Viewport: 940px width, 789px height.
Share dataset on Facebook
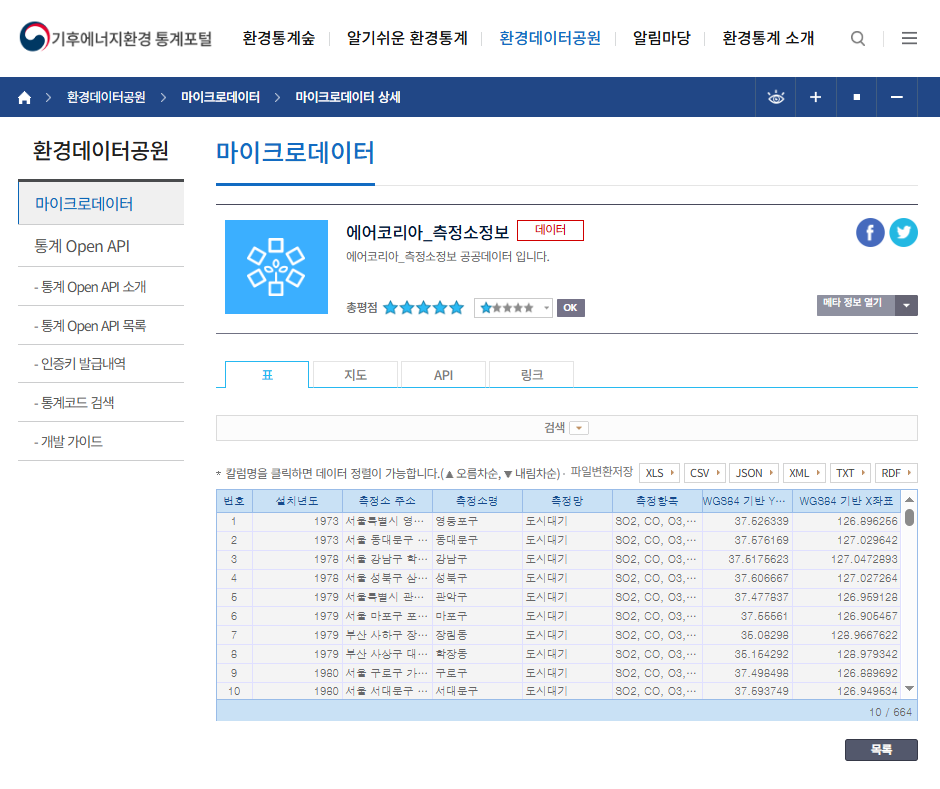[x=870, y=232]
